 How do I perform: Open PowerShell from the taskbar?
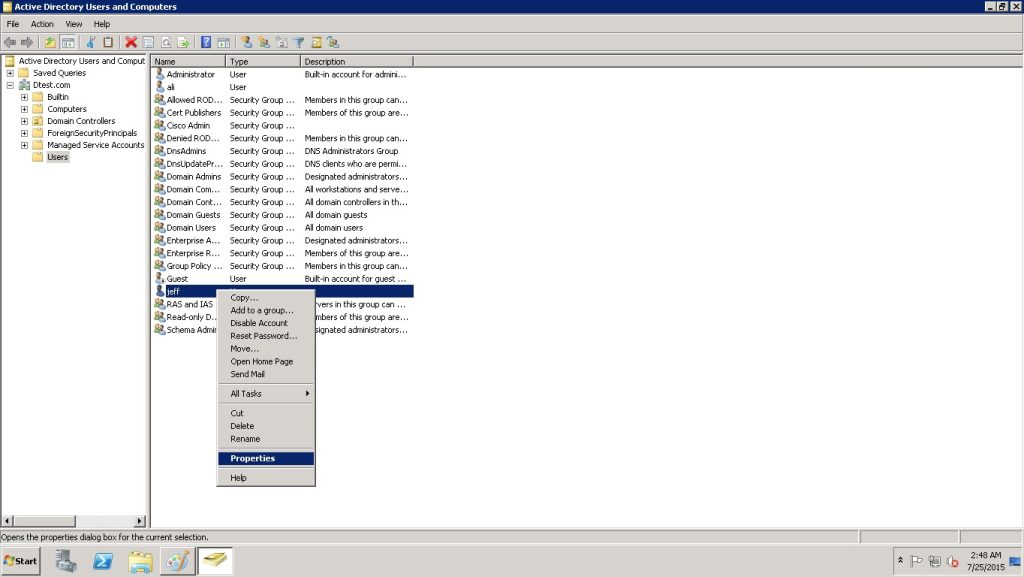102,561
